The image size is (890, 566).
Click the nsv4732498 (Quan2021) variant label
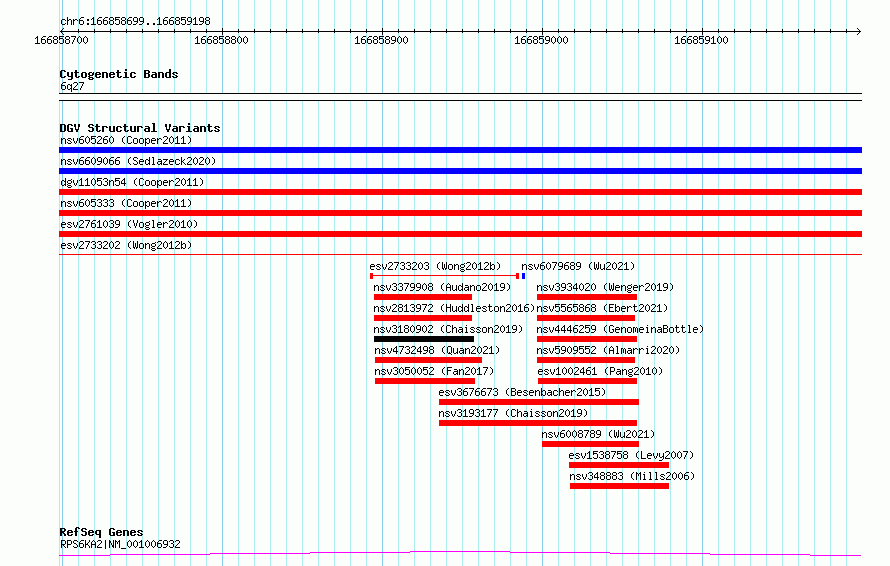tap(437, 350)
